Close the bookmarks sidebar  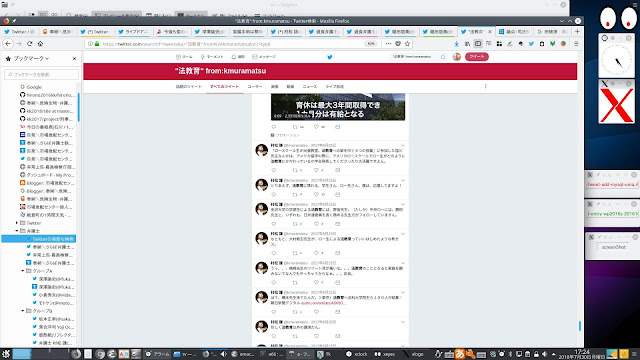pyautogui.click(x=74, y=59)
